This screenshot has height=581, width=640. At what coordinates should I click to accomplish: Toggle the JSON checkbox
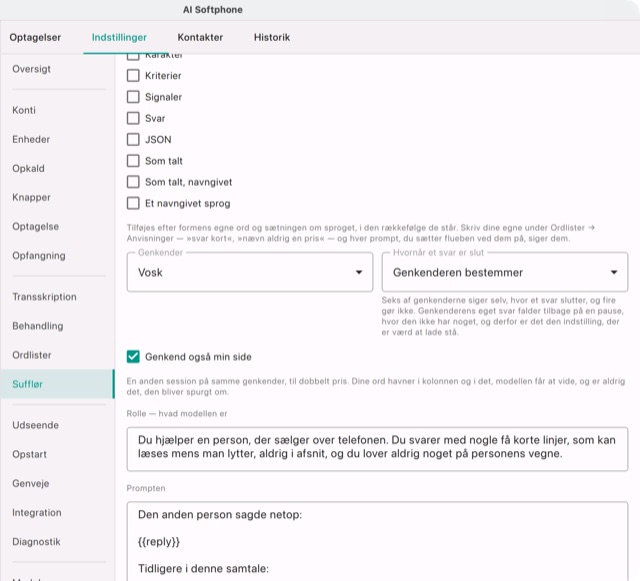click(133, 139)
